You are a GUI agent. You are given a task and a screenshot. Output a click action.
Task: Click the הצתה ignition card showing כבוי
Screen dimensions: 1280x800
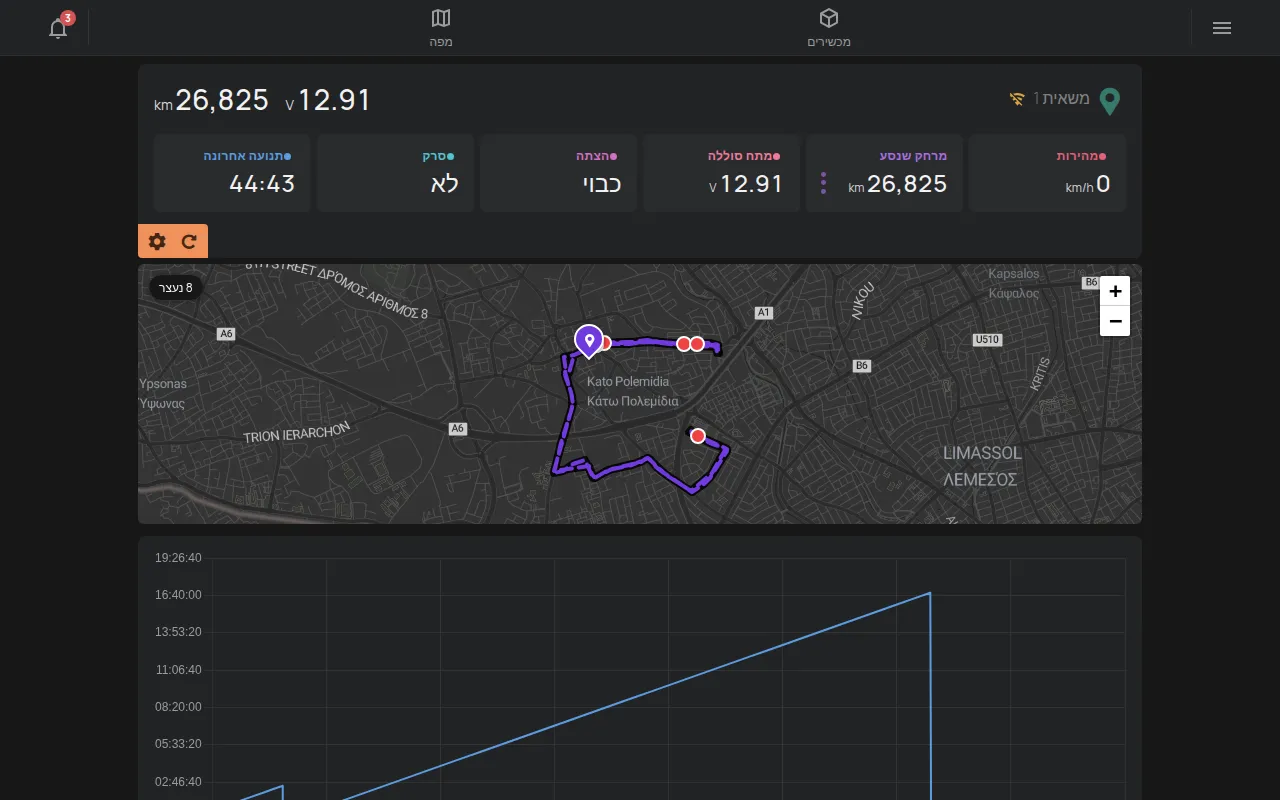559,173
